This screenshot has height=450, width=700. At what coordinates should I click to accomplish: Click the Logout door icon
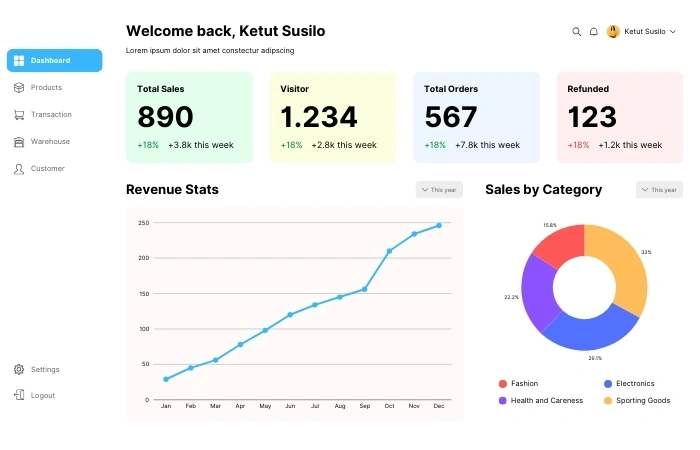[19, 395]
